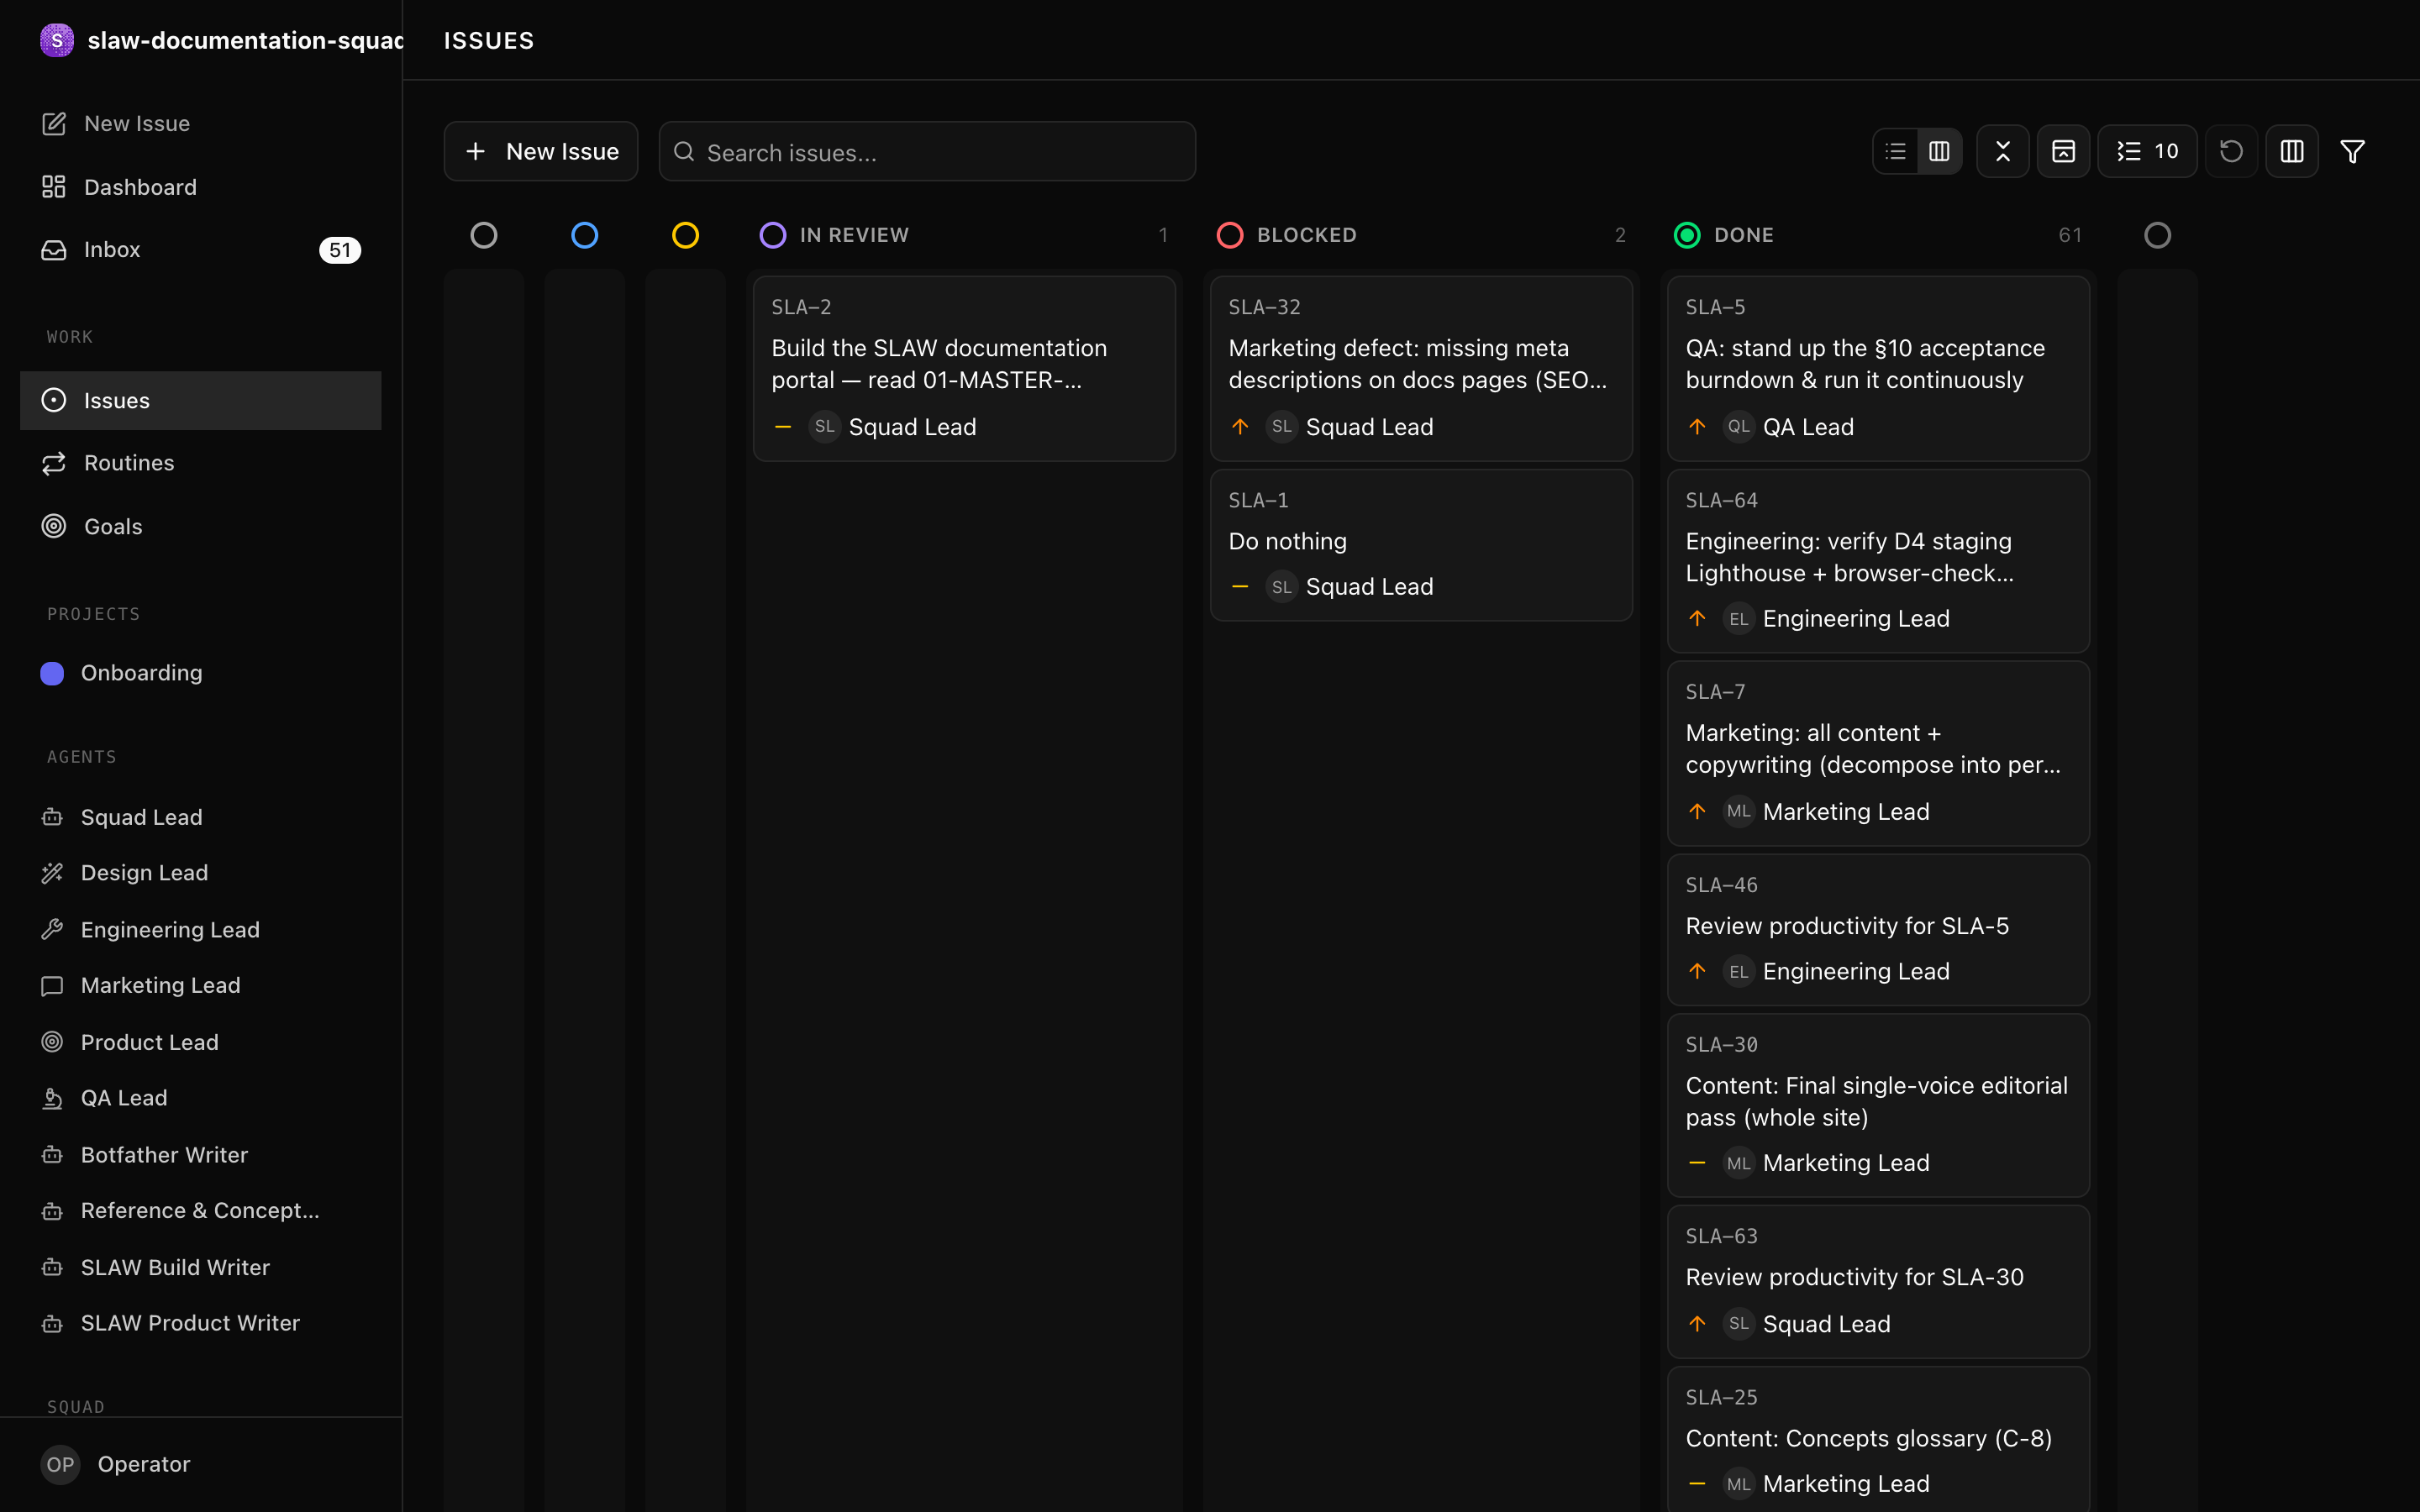Open the Botfather Writer agent
The image size is (2420, 1512).
[x=200, y=1154]
